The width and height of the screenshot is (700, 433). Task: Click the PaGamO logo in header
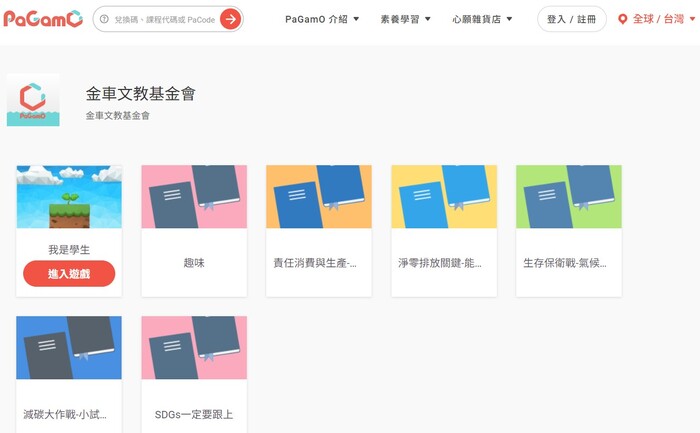43,19
